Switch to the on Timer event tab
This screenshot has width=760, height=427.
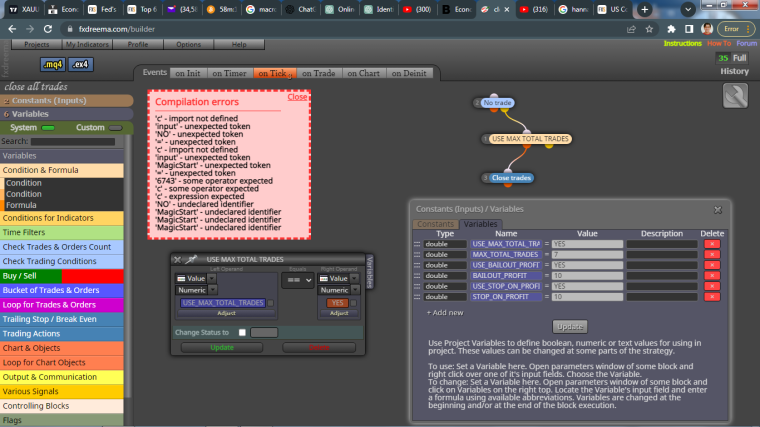[229, 73]
